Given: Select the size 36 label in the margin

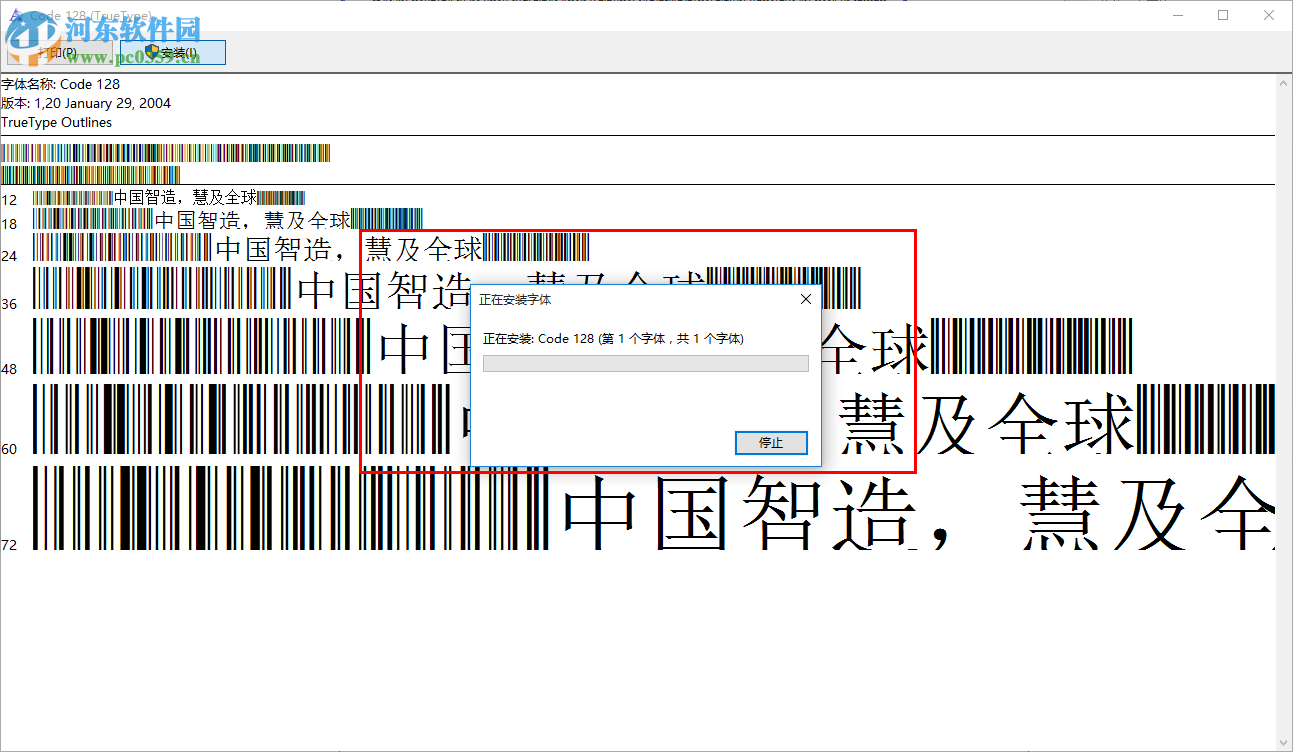Looking at the screenshot, I should (x=10, y=304).
